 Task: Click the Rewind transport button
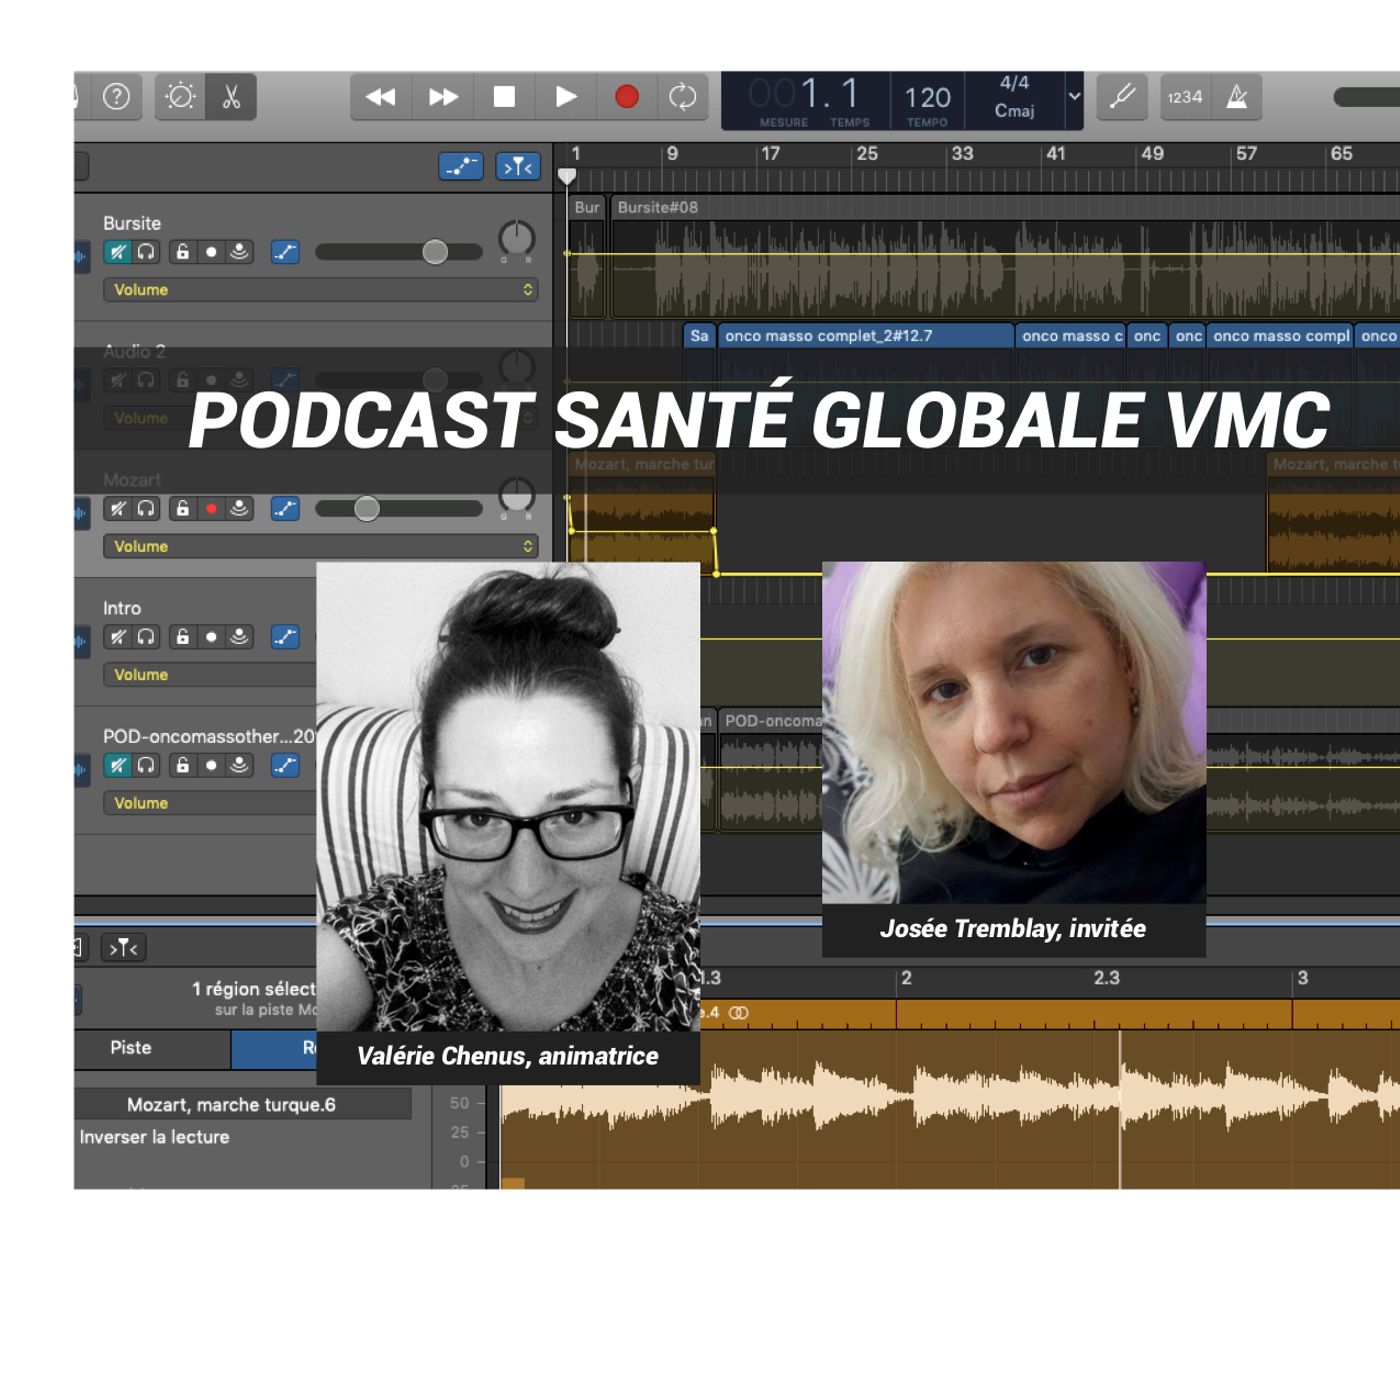click(x=380, y=97)
